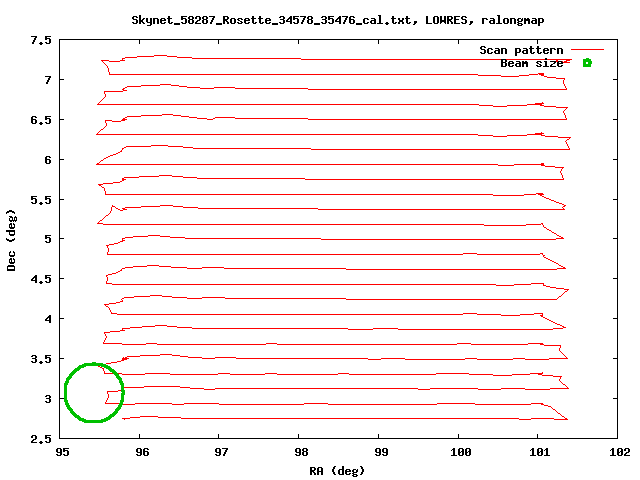Click the y-axis tick label 5.5

[x=41, y=200]
